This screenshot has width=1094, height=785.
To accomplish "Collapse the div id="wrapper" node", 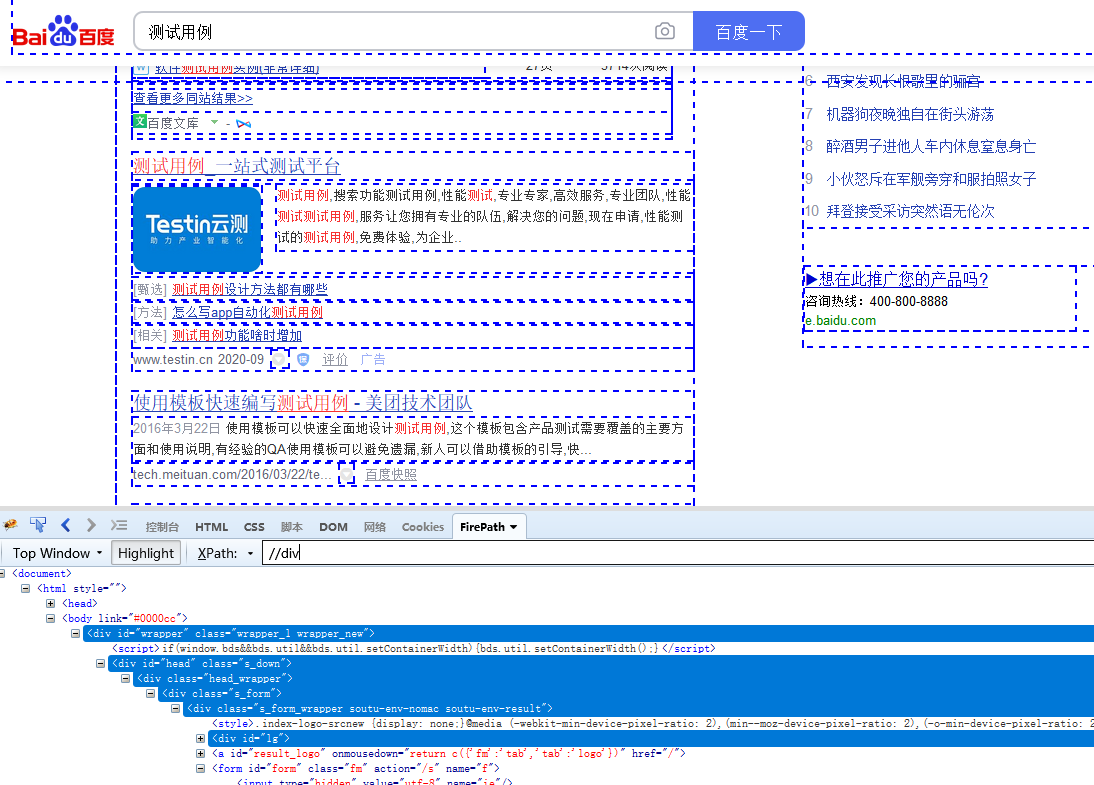I will [75, 634].
